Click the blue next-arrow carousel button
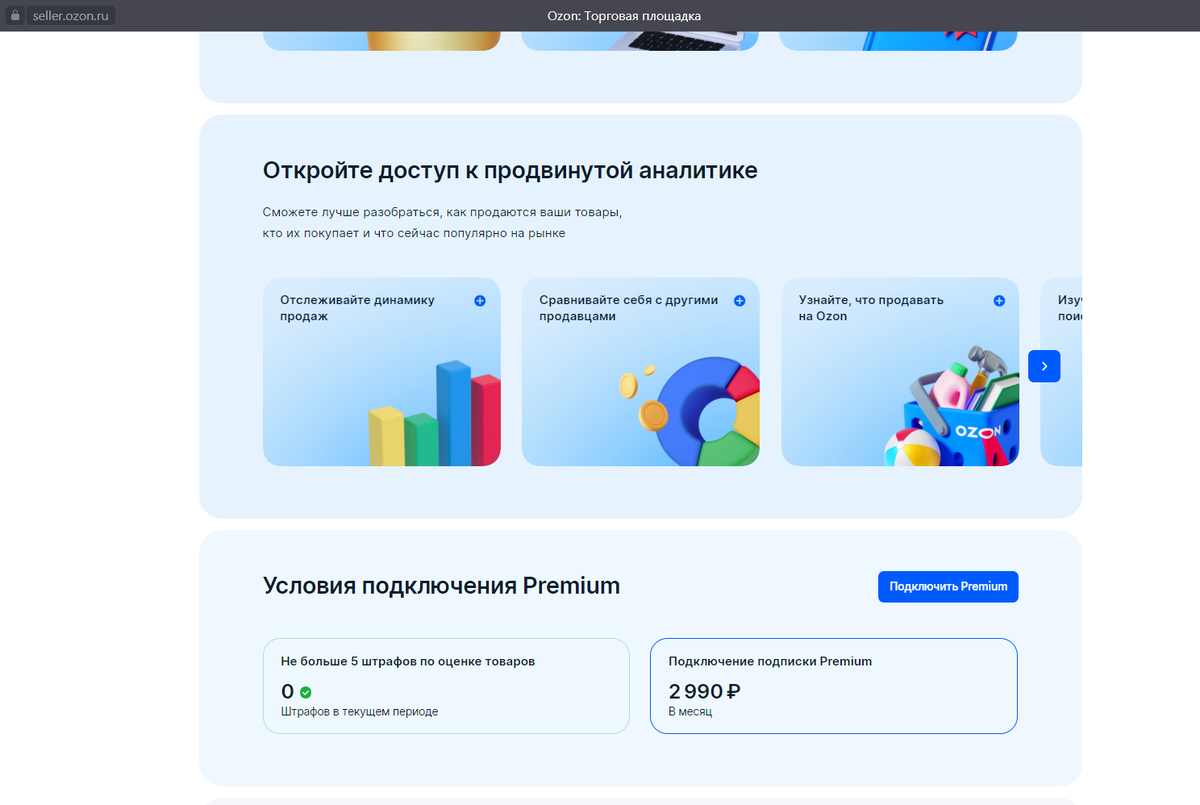1200x805 pixels. (x=1044, y=366)
